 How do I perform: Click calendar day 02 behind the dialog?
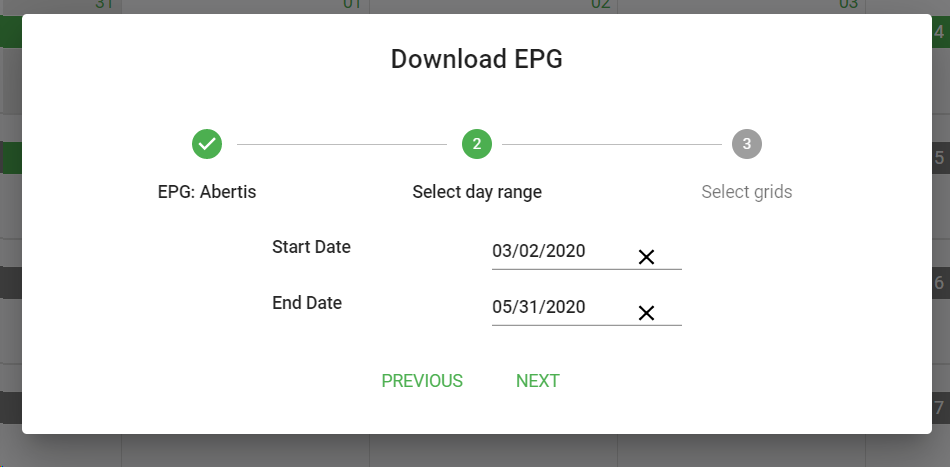click(x=600, y=5)
